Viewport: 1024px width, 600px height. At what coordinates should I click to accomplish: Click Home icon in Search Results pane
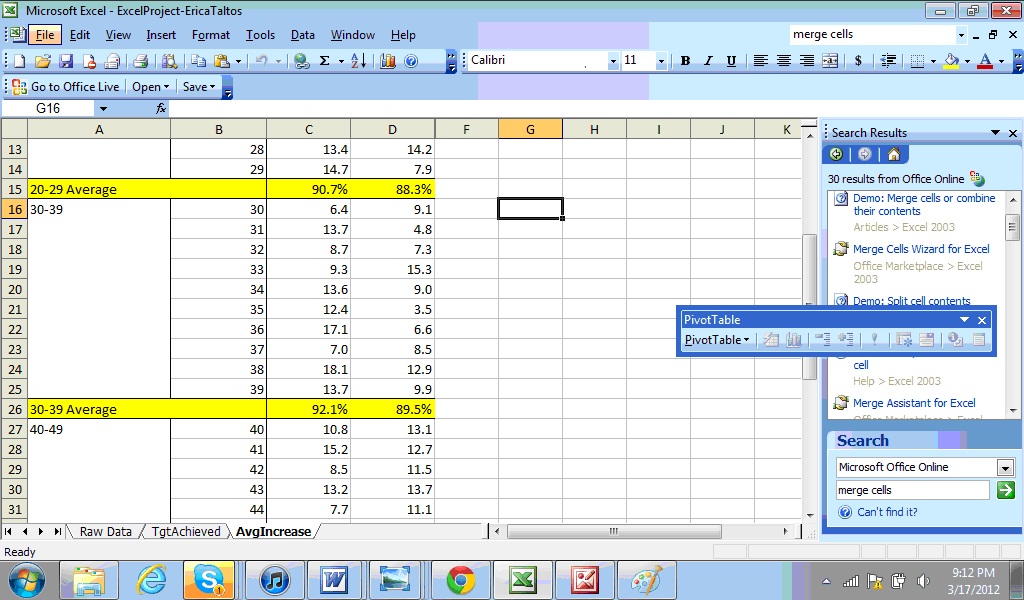point(893,154)
